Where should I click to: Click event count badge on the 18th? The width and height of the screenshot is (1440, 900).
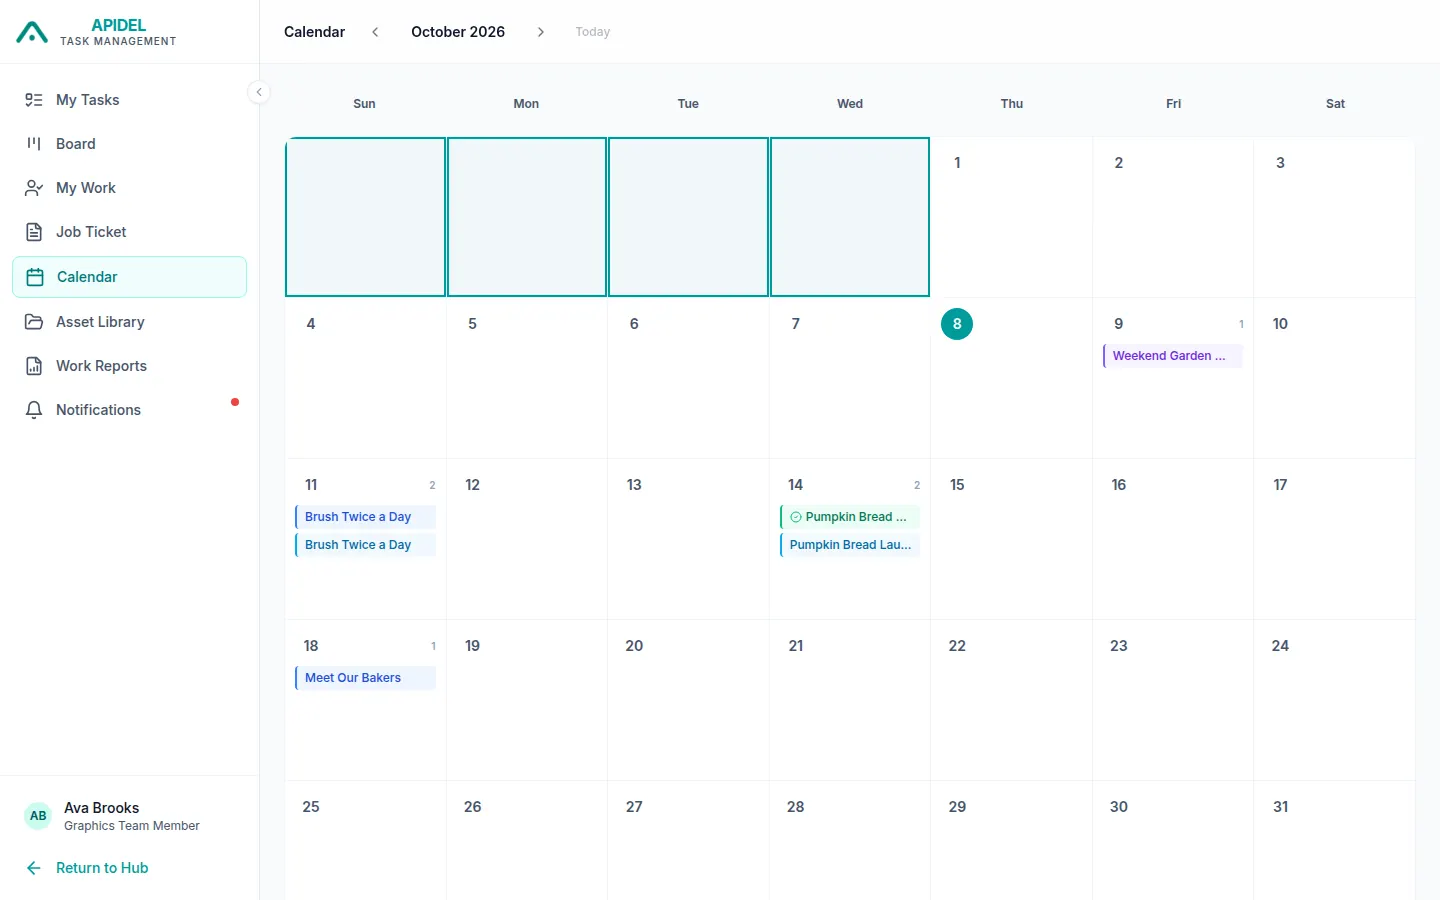coord(433,646)
